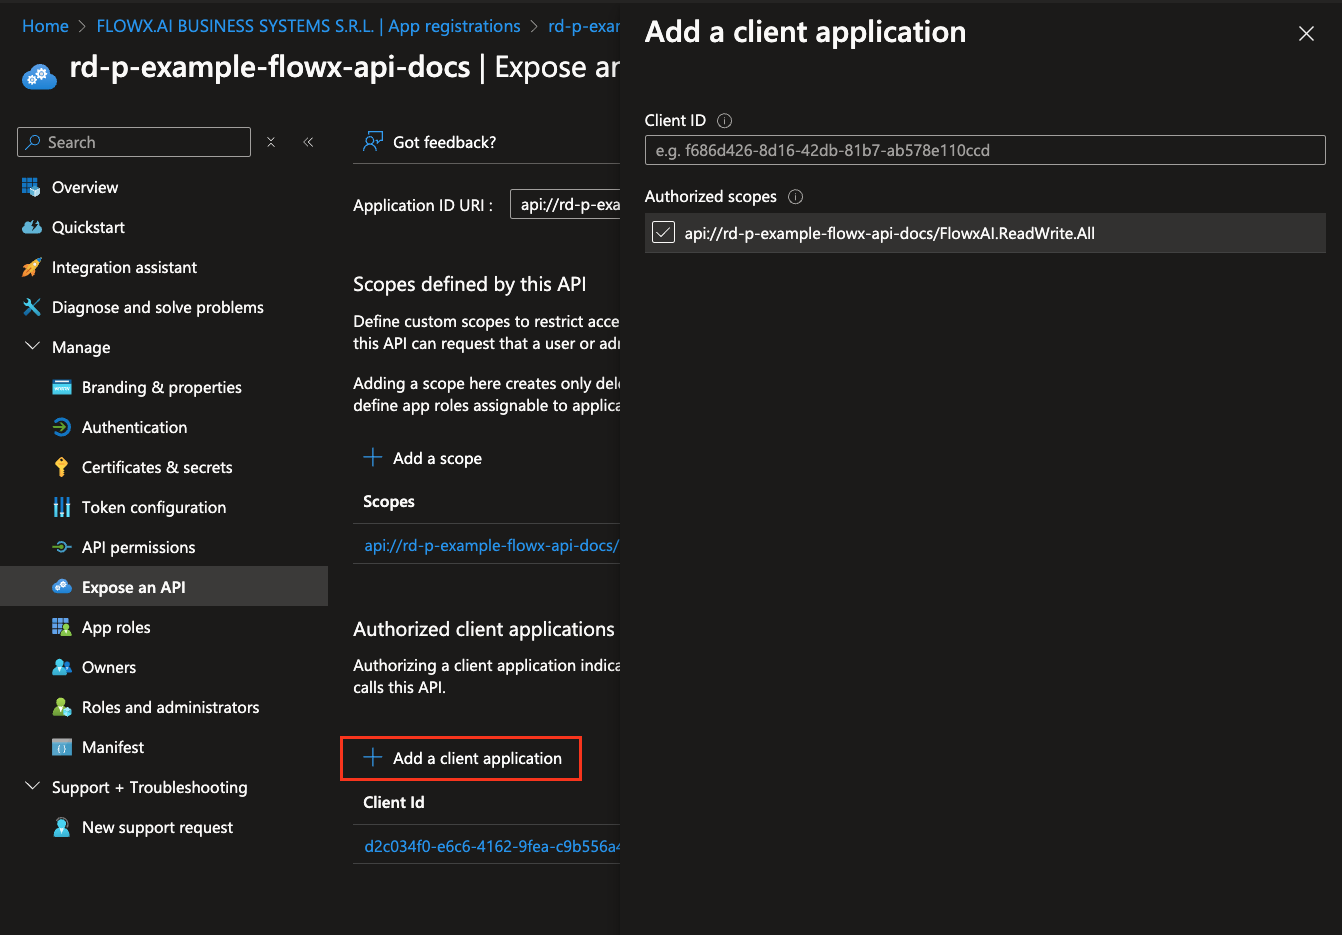Click the Authorized scopes info icon

pos(796,197)
